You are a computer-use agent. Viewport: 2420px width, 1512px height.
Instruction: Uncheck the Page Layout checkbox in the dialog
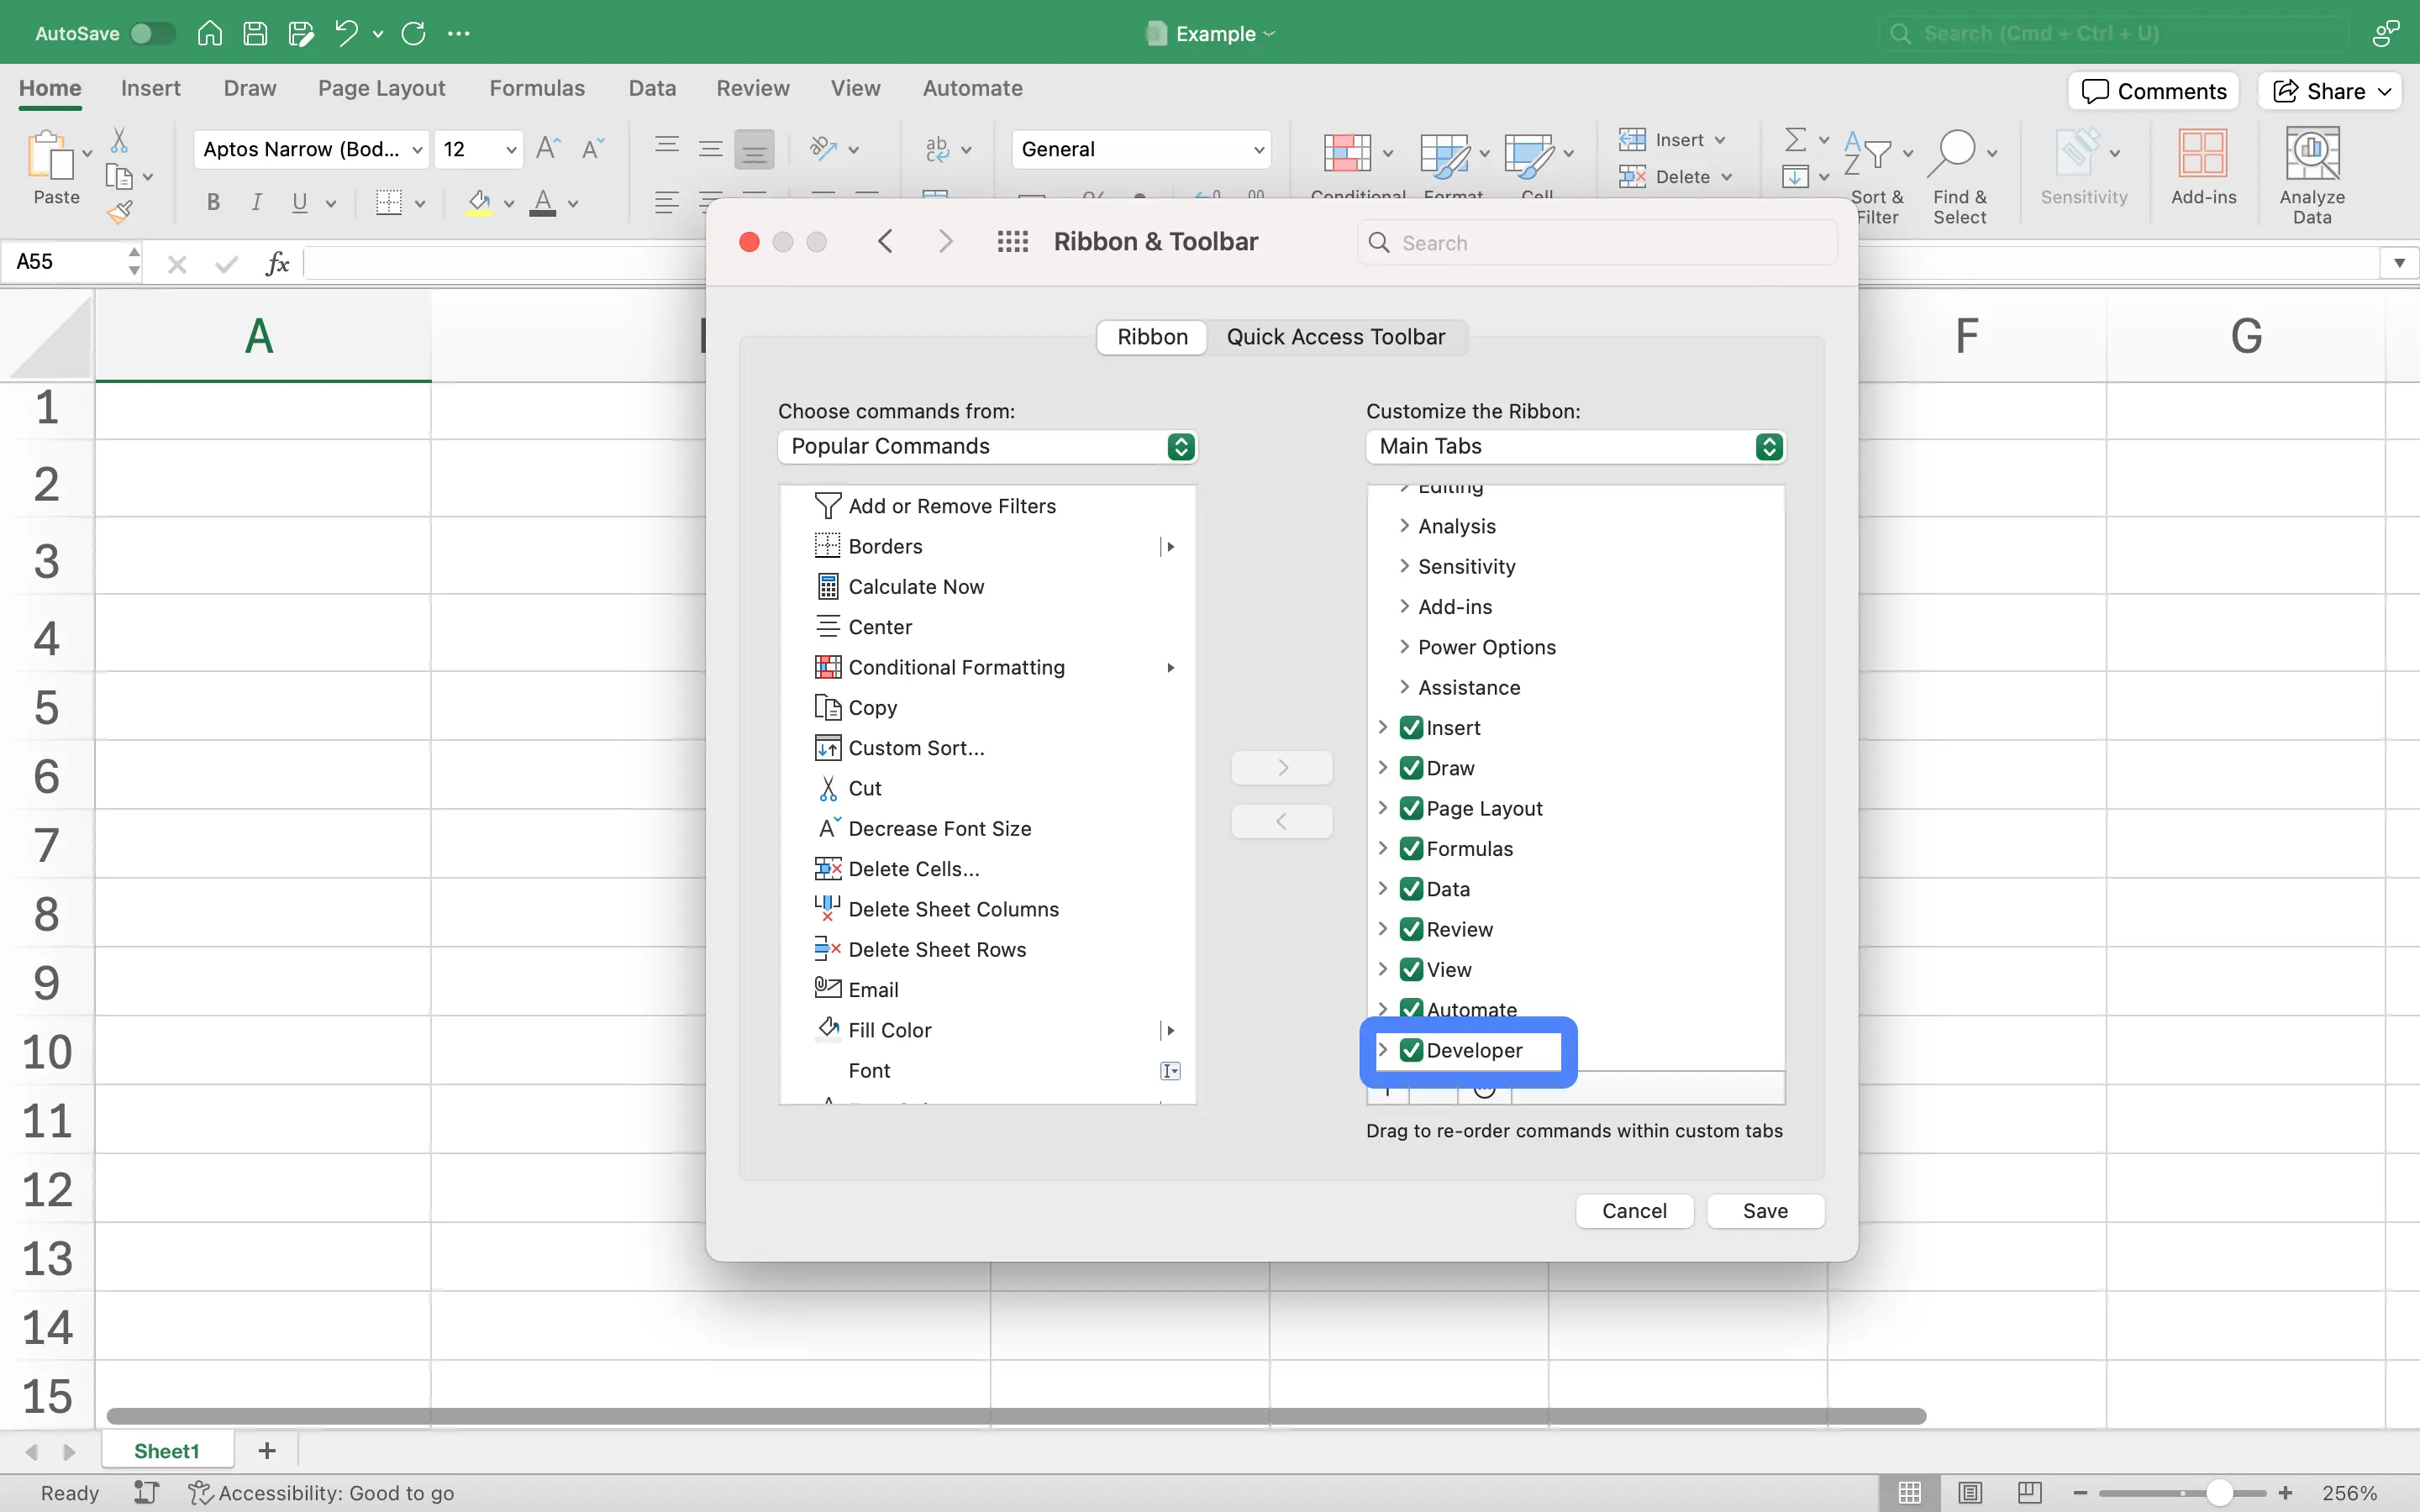pyautogui.click(x=1411, y=808)
